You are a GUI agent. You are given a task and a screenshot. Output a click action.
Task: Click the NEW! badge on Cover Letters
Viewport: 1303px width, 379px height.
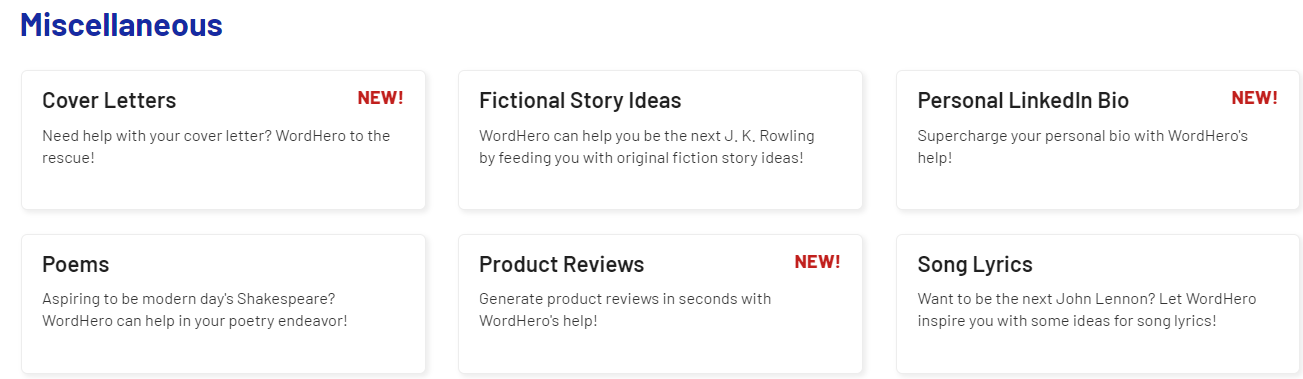380,98
